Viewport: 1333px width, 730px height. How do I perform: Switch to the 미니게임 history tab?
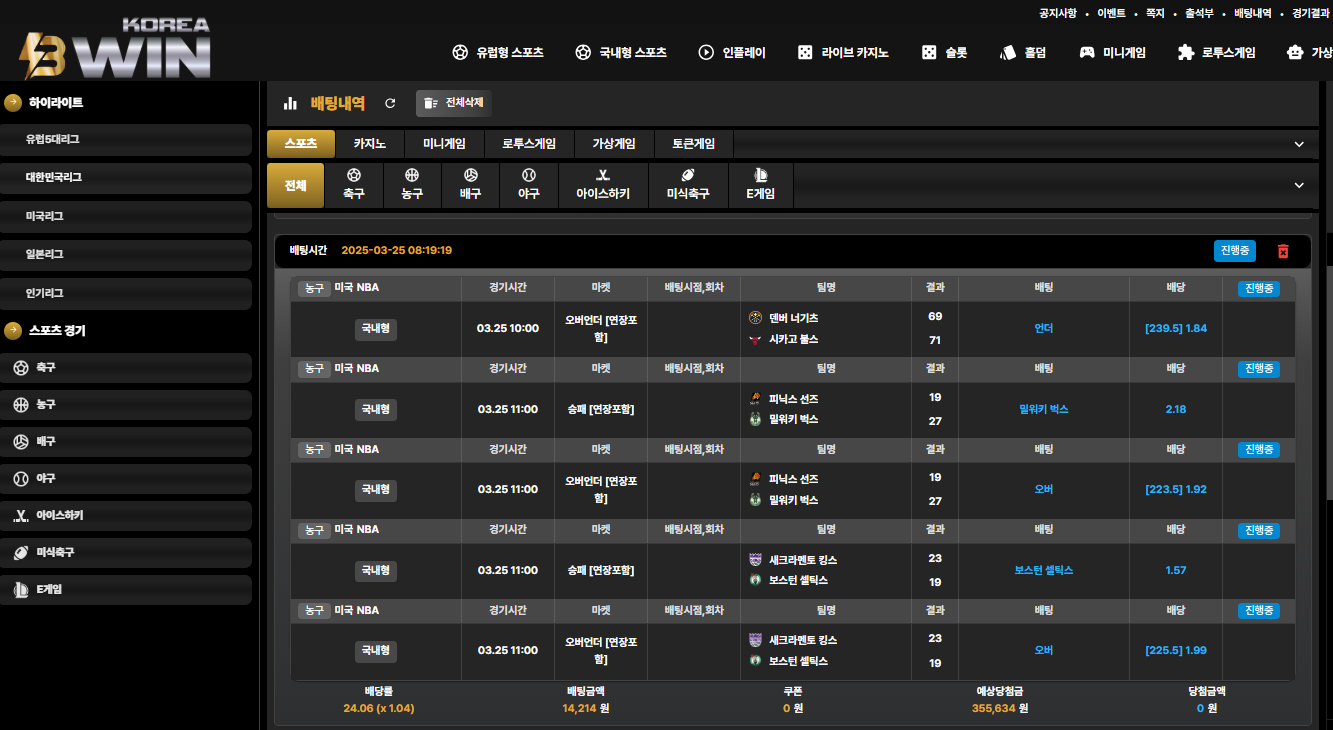pyautogui.click(x=444, y=144)
